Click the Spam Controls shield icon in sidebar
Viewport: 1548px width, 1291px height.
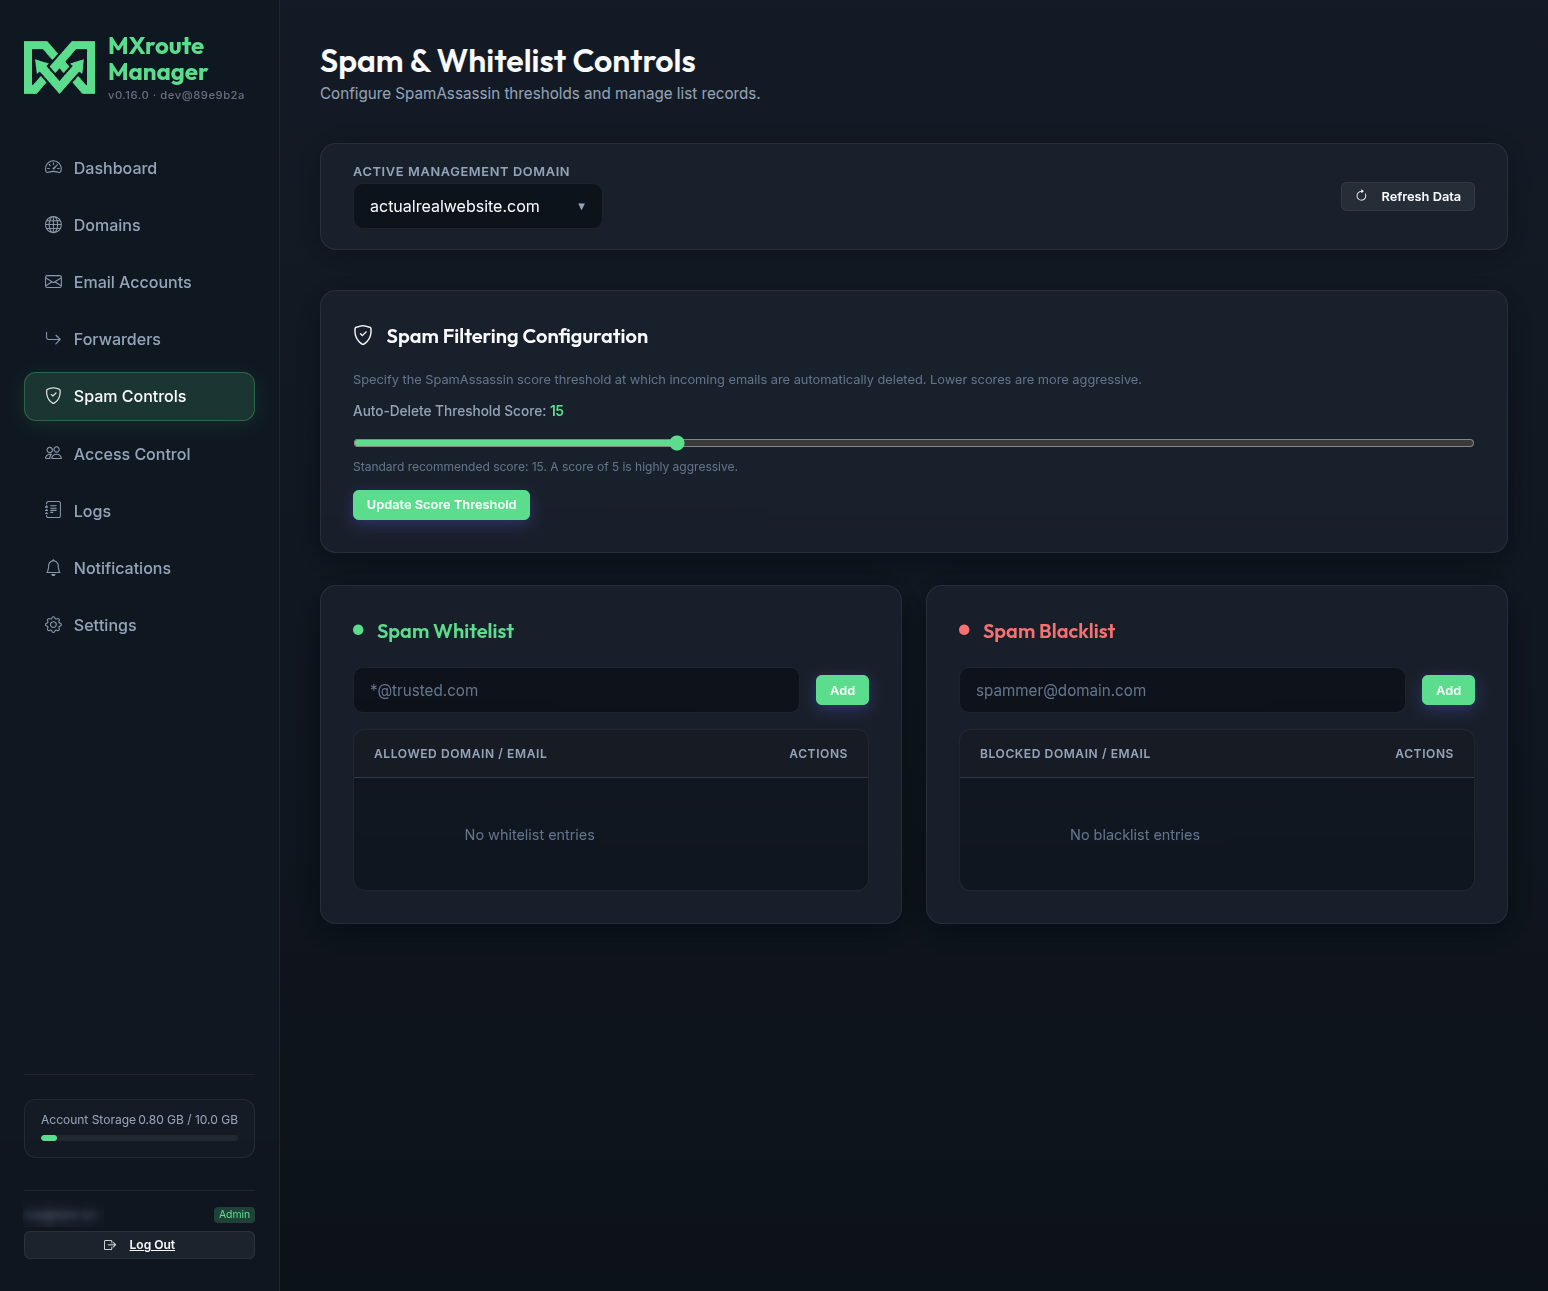(x=53, y=396)
